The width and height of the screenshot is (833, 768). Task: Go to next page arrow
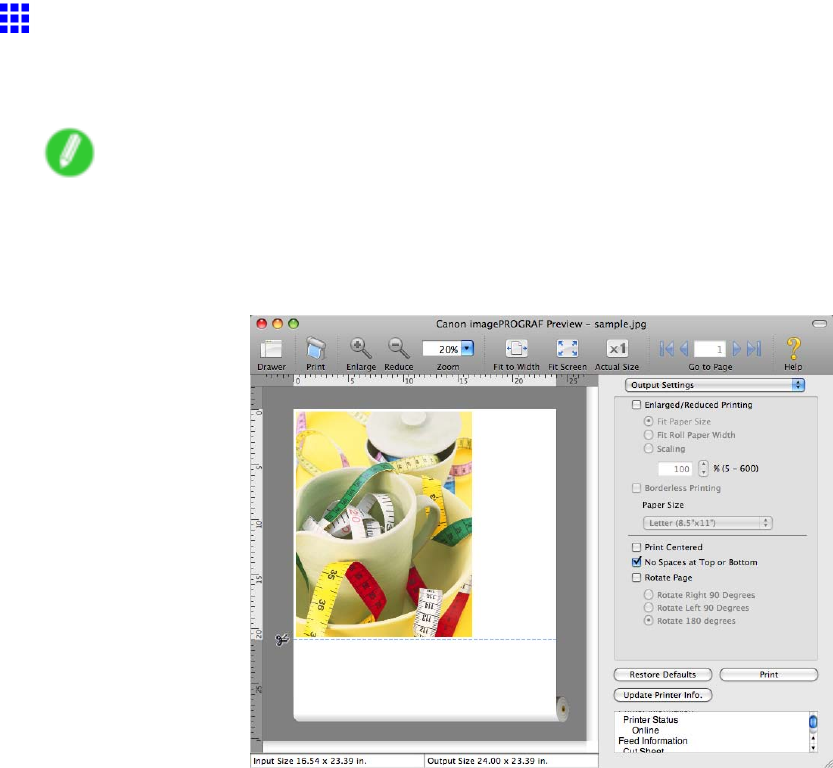tap(736, 349)
